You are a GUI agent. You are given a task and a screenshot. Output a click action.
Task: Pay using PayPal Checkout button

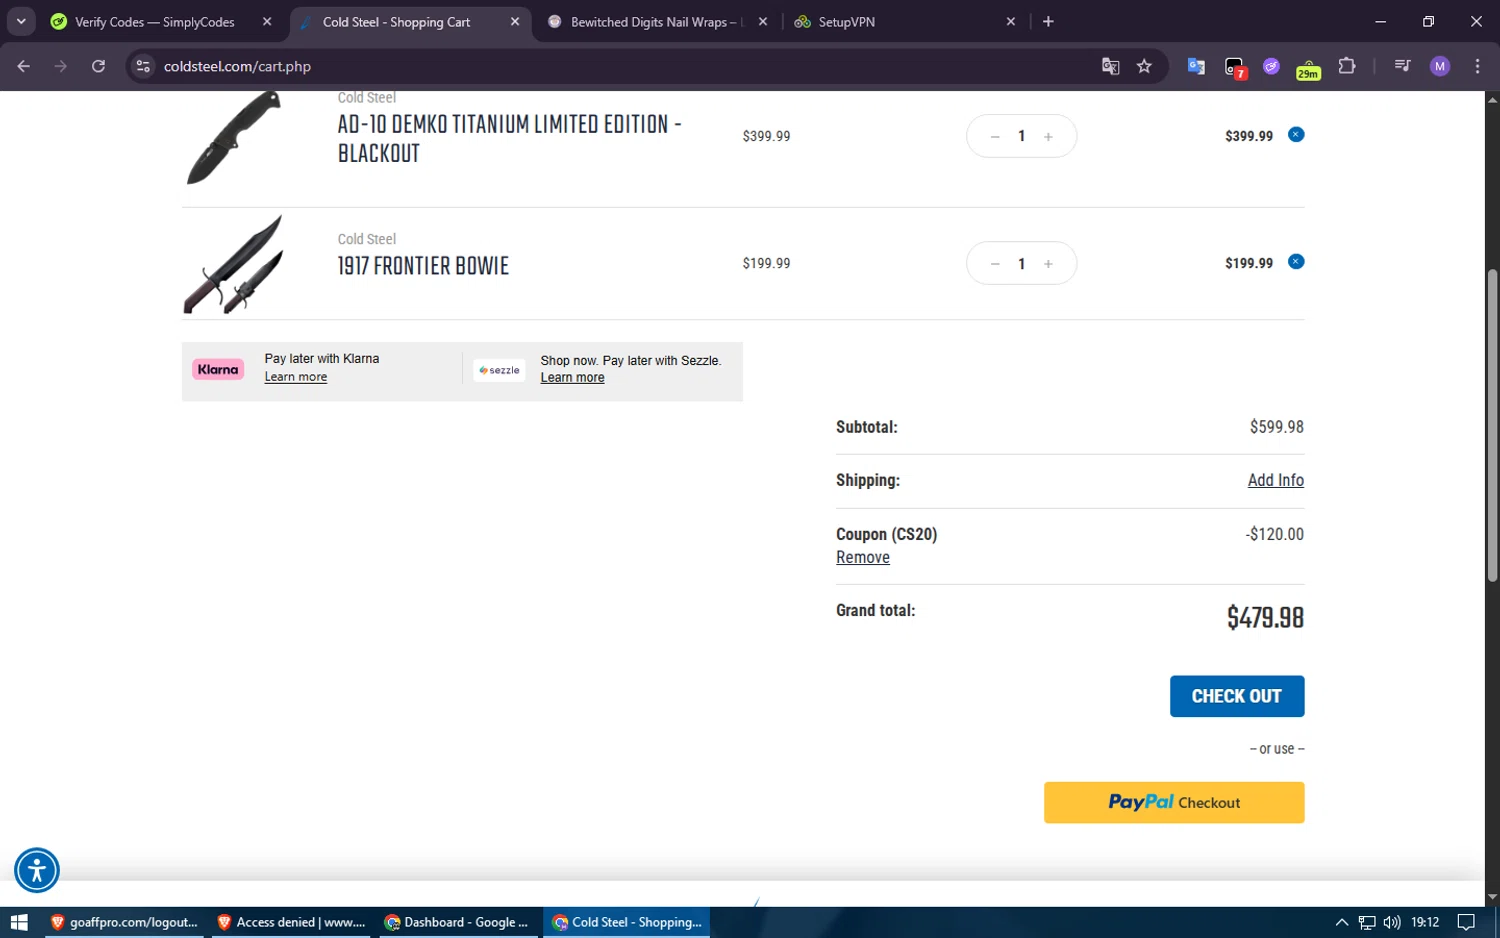(x=1174, y=803)
